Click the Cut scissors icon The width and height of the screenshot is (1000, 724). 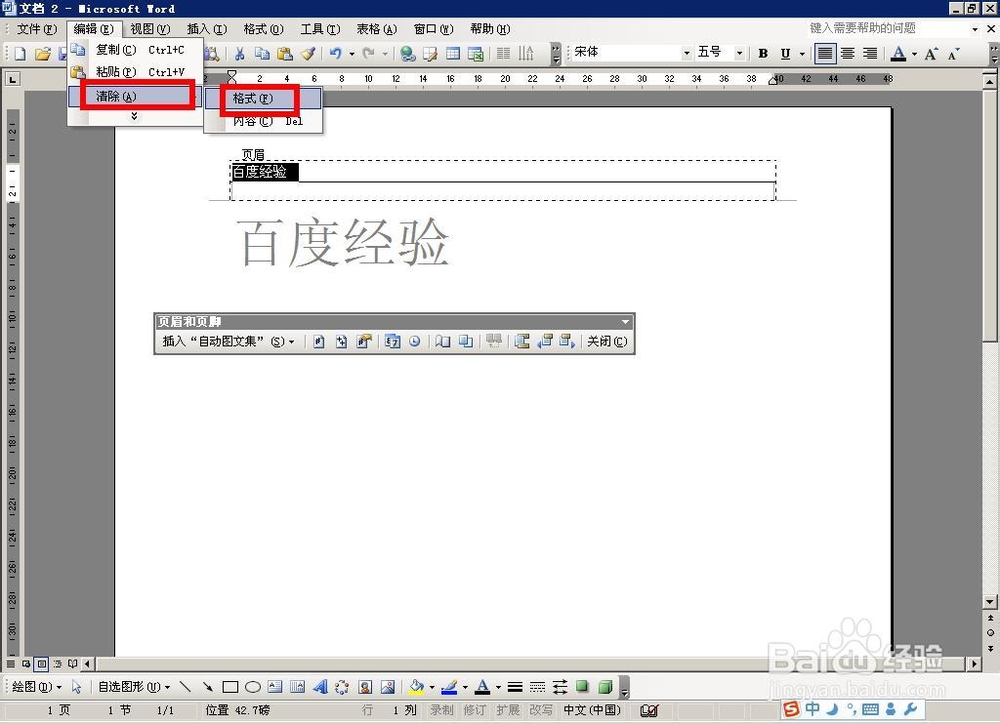point(240,54)
